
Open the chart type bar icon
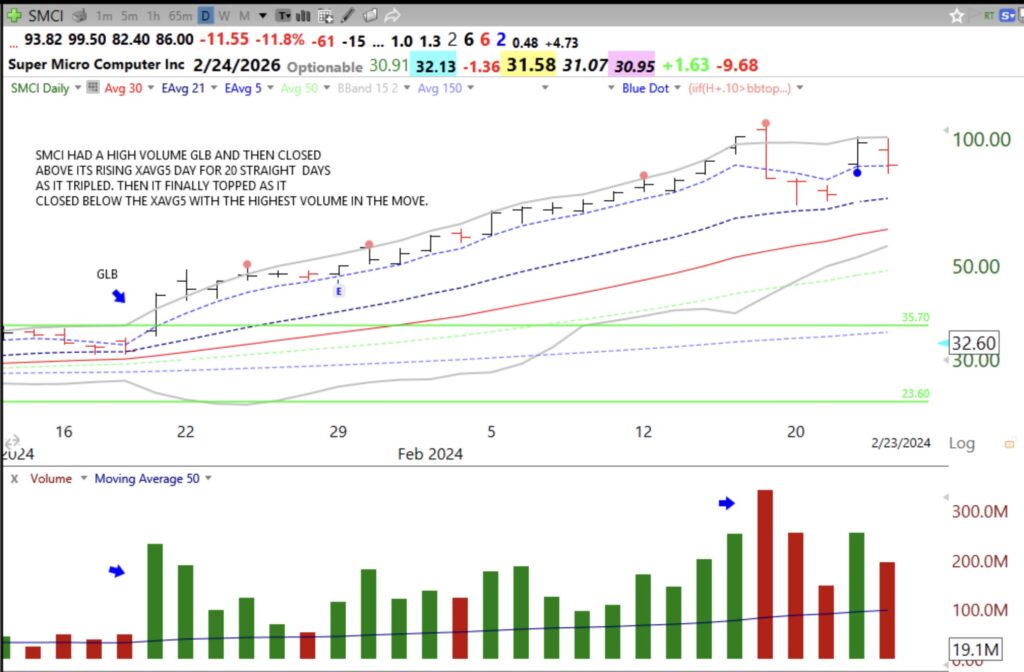point(302,15)
